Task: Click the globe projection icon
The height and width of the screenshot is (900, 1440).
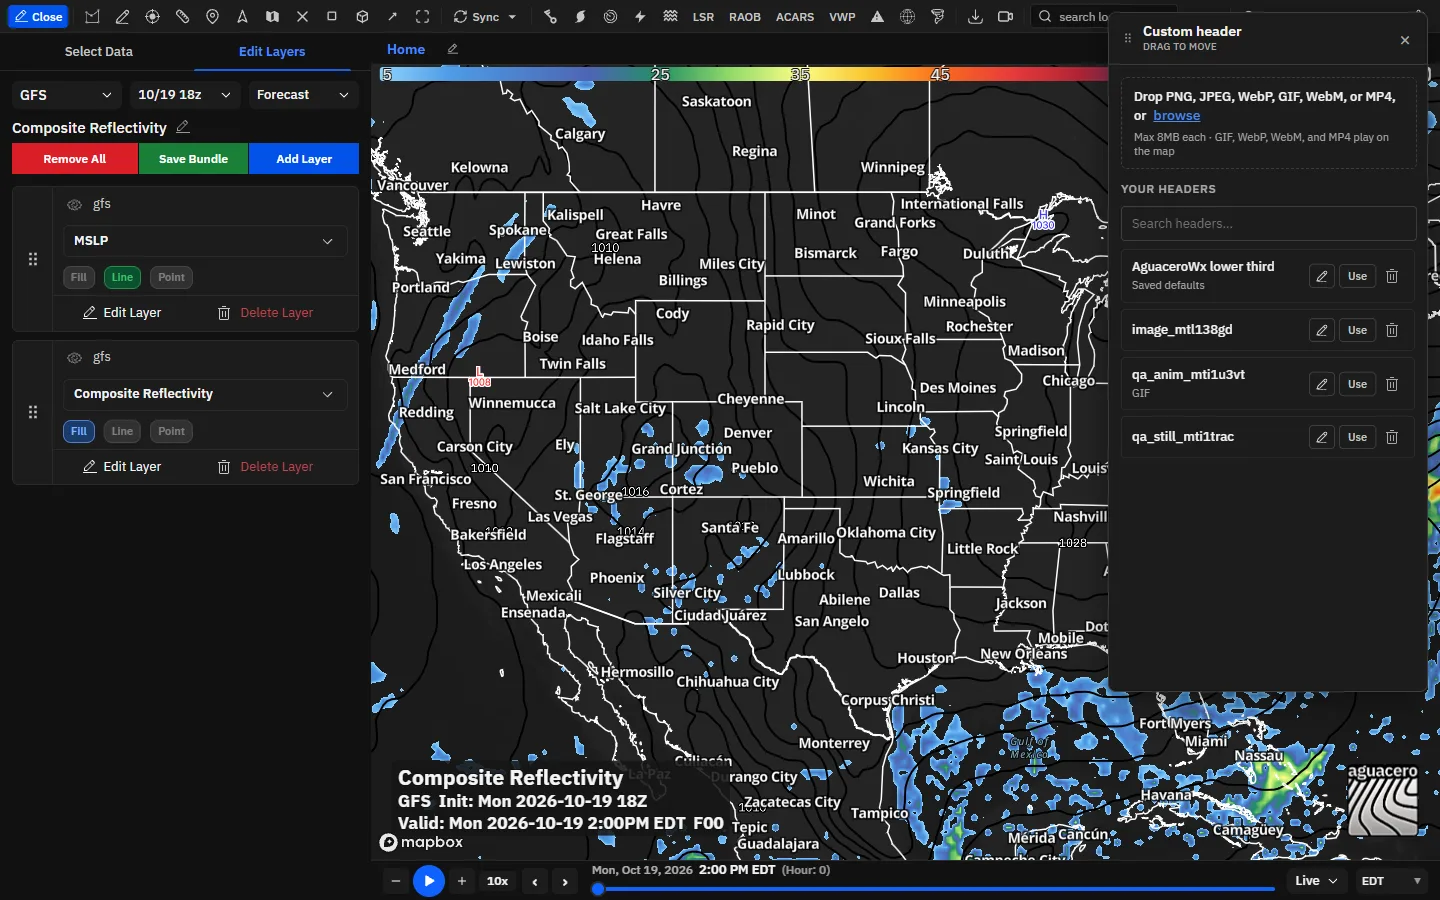Action: point(907,17)
